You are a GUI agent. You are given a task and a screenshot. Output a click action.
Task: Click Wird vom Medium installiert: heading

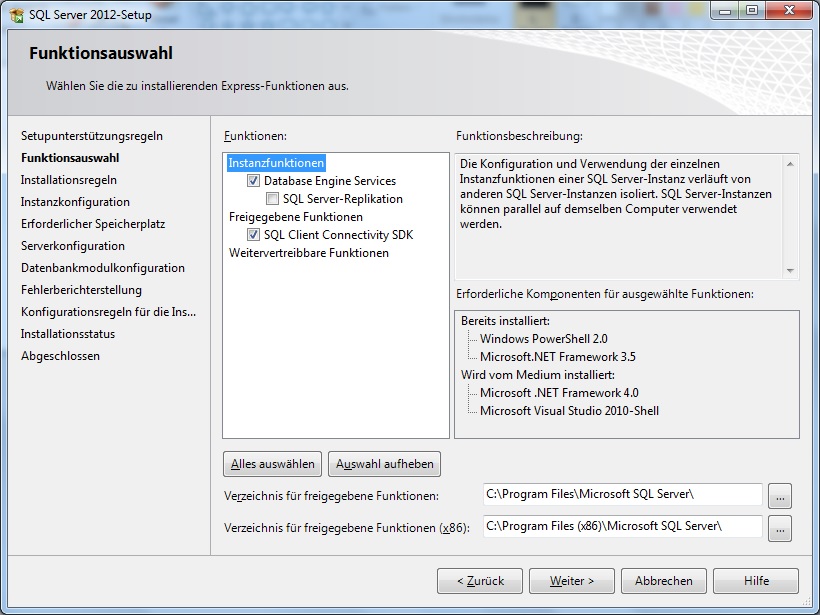click(x=538, y=375)
